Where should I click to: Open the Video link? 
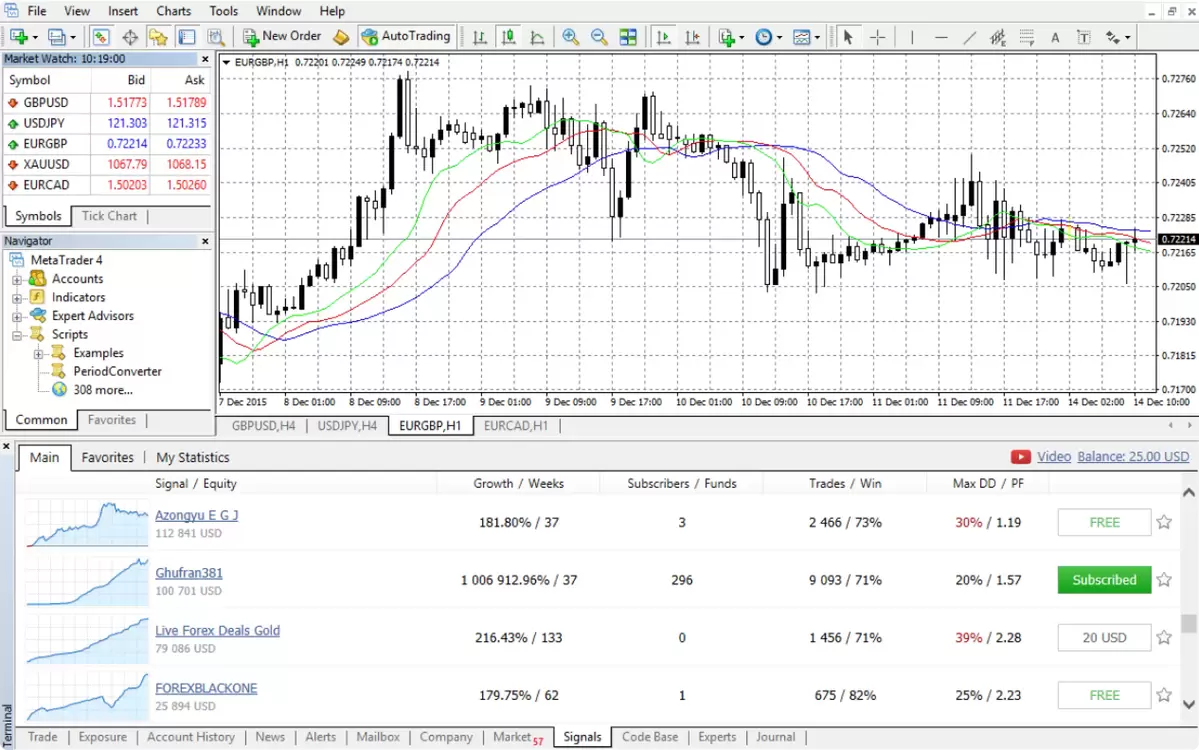coord(1054,456)
